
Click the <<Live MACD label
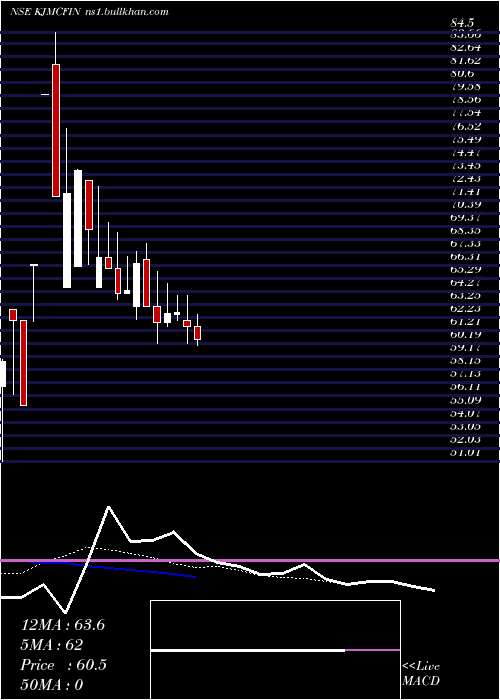(421, 673)
